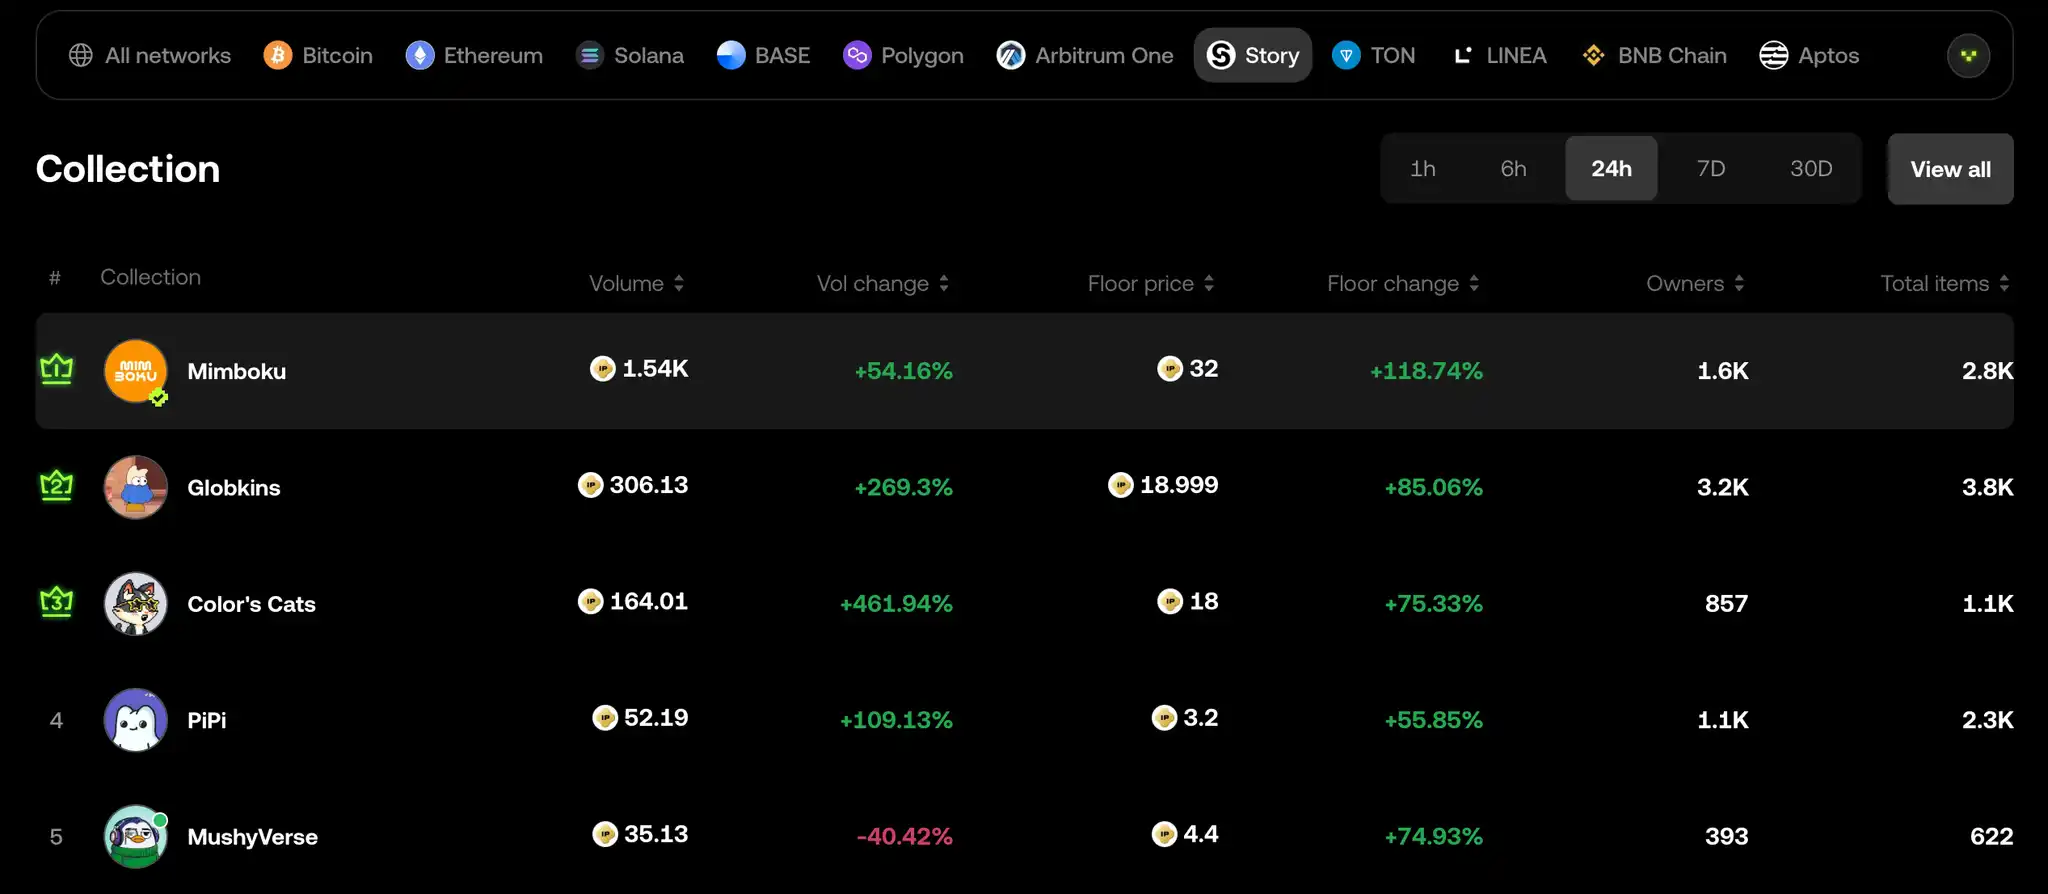Sort table by Owners column
The width and height of the screenshot is (2048, 894).
point(1739,284)
